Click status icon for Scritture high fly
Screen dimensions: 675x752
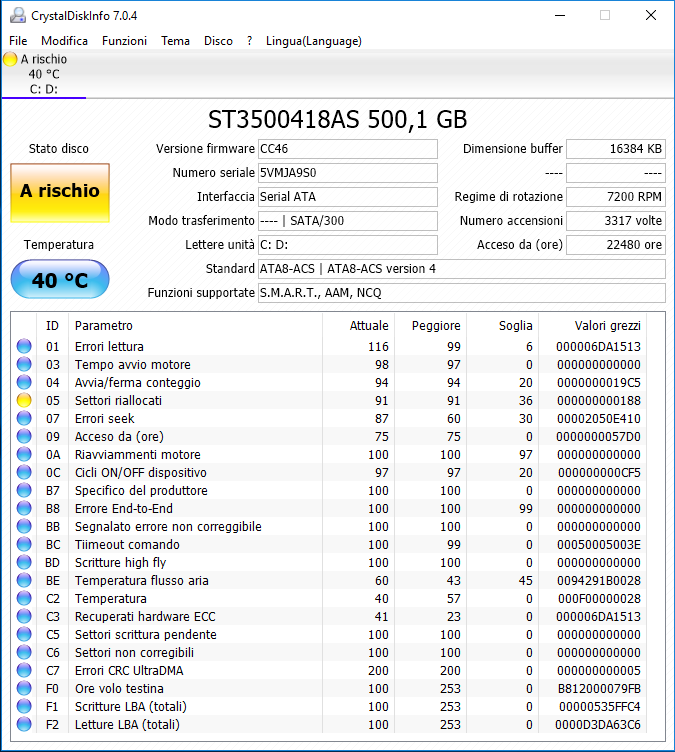point(24,562)
